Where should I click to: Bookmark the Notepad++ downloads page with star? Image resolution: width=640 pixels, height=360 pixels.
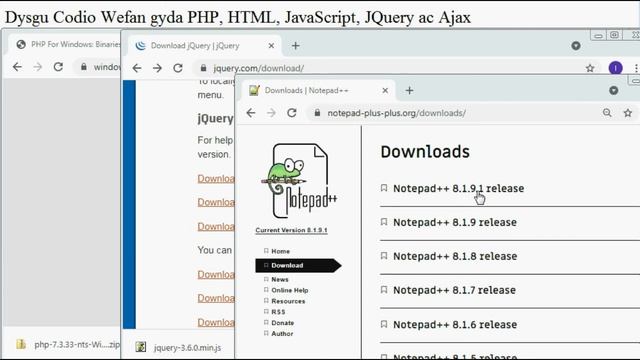[x=628, y=113]
